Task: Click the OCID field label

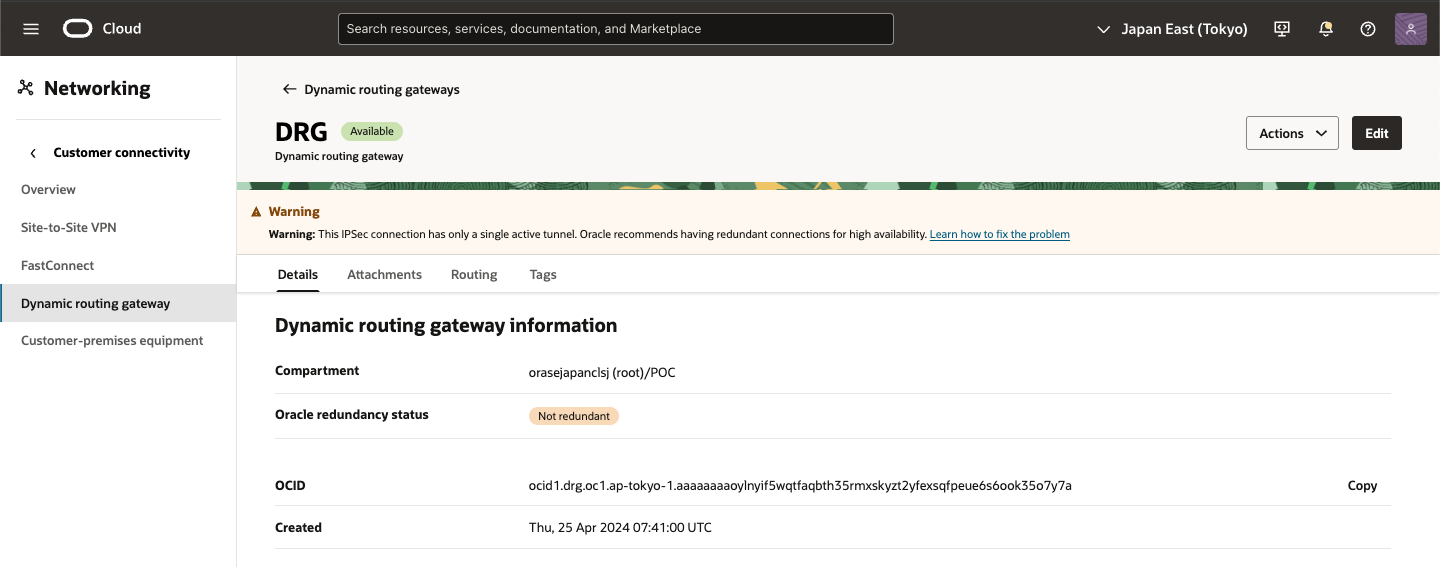Action: (x=290, y=486)
